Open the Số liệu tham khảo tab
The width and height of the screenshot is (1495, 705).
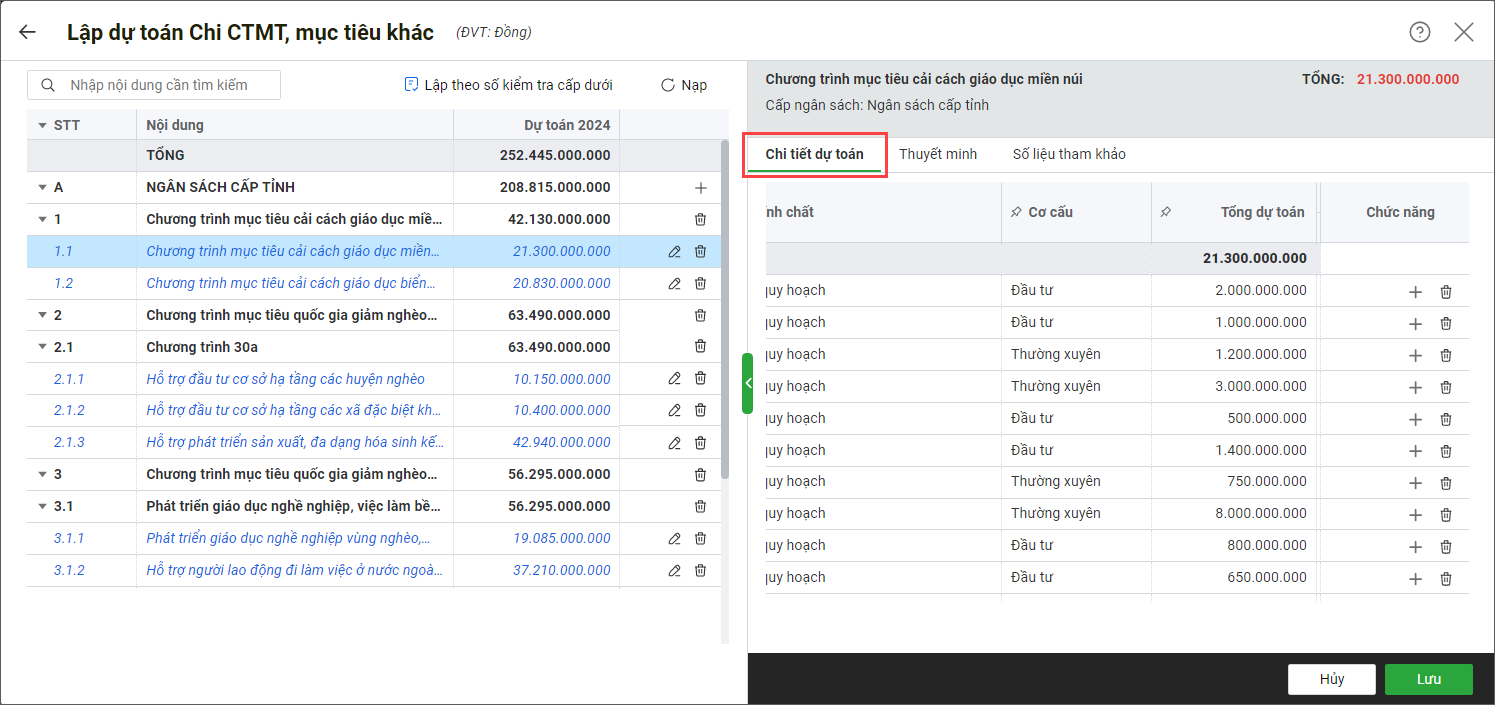[x=1068, y=154]
